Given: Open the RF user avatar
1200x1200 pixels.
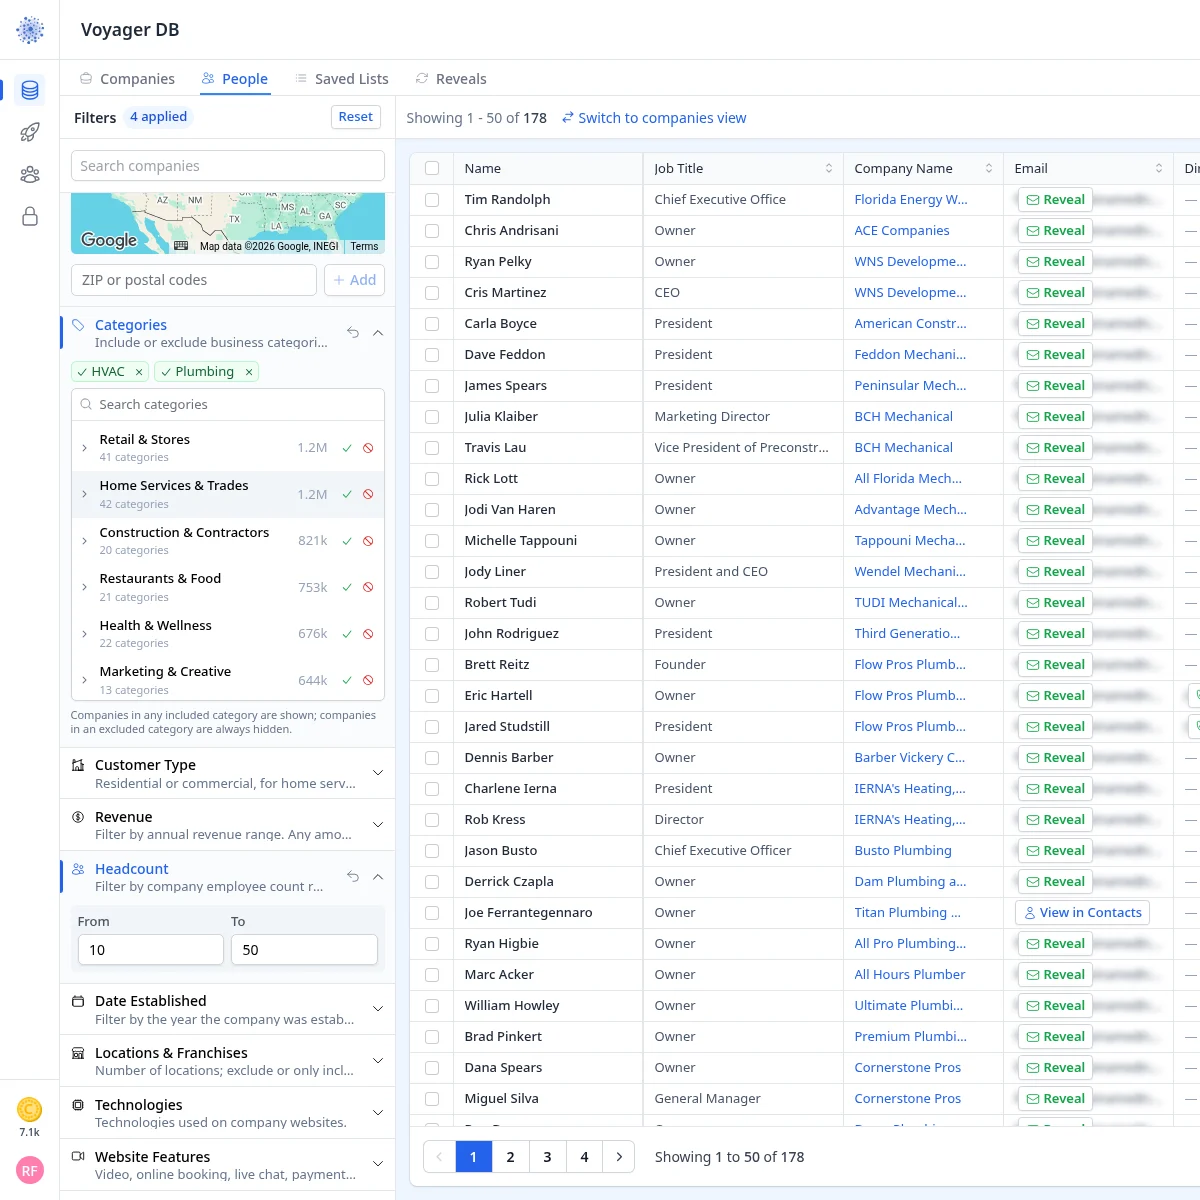Looking at the screenshot, I should (x=30, y=1170).
